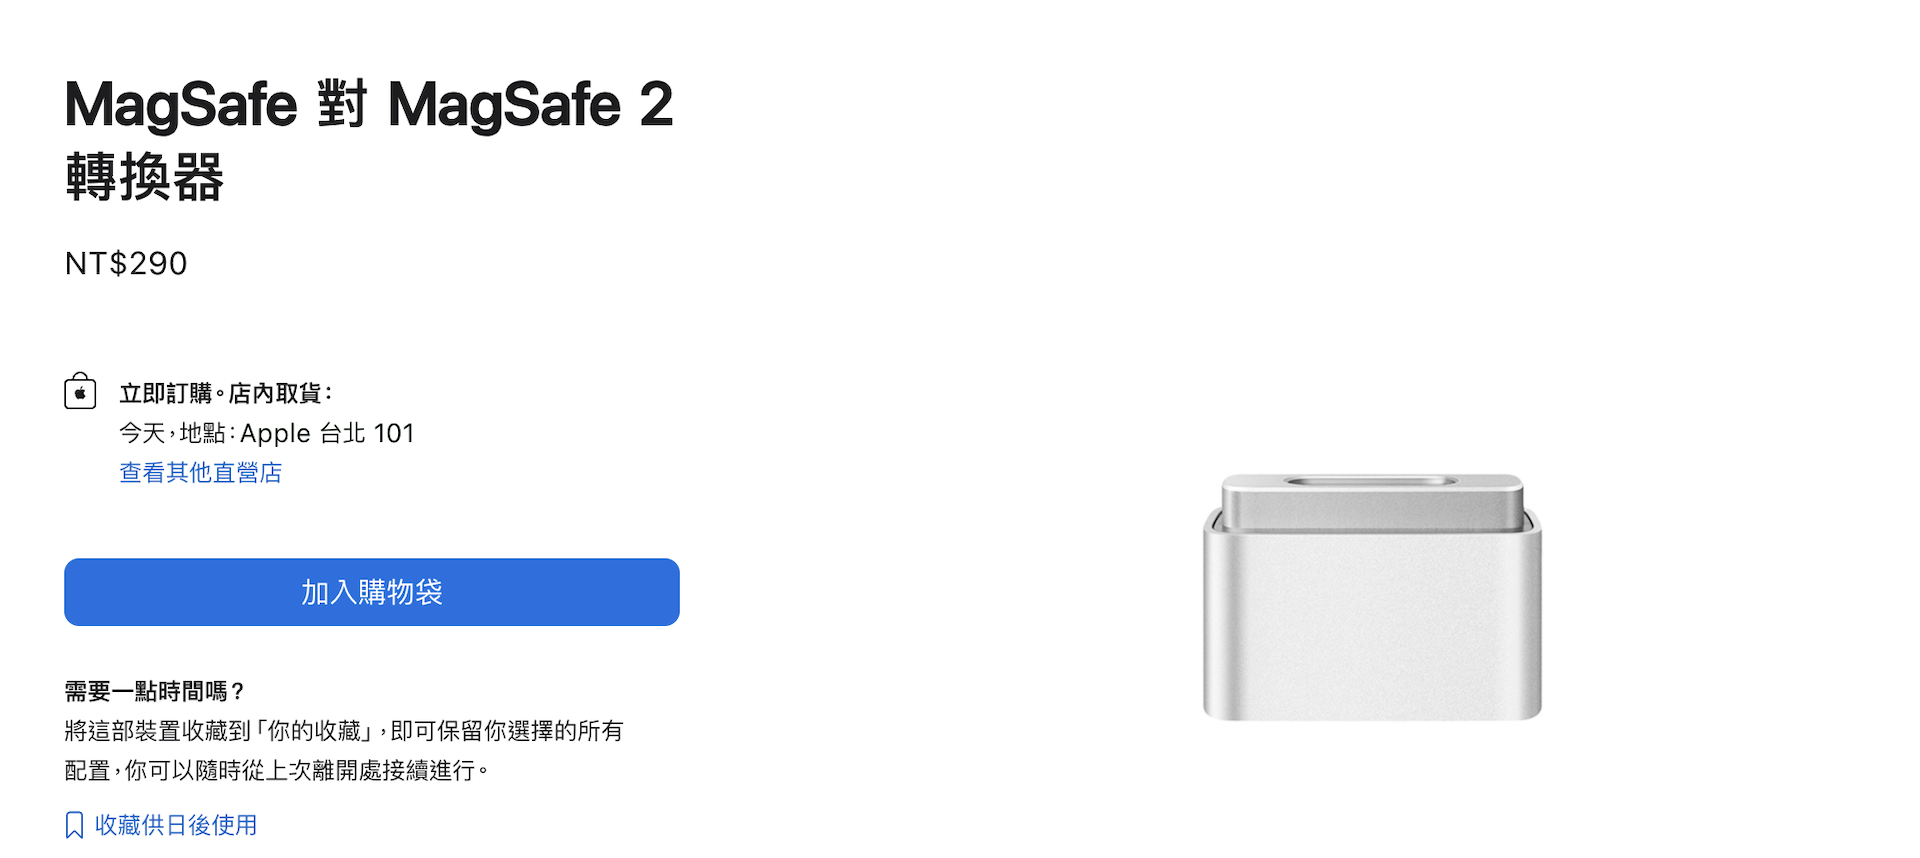Click the 「你的收藏」 phrase in the description

point(319,731)
